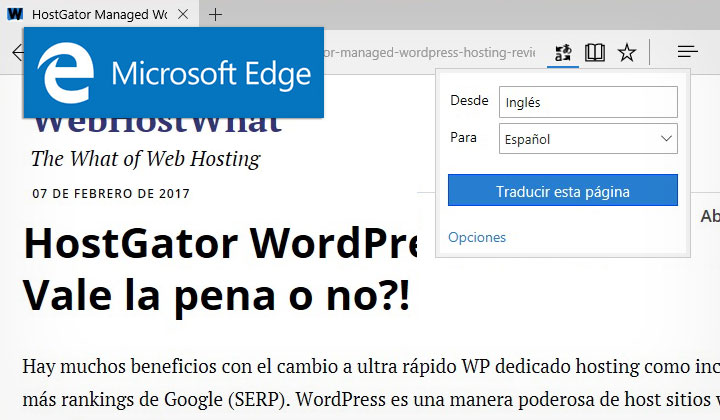Click the tagline The What of Web Hosting
The width and height of the screenshot is (720, 420).
pyautogui.click(x=146, y=159)
